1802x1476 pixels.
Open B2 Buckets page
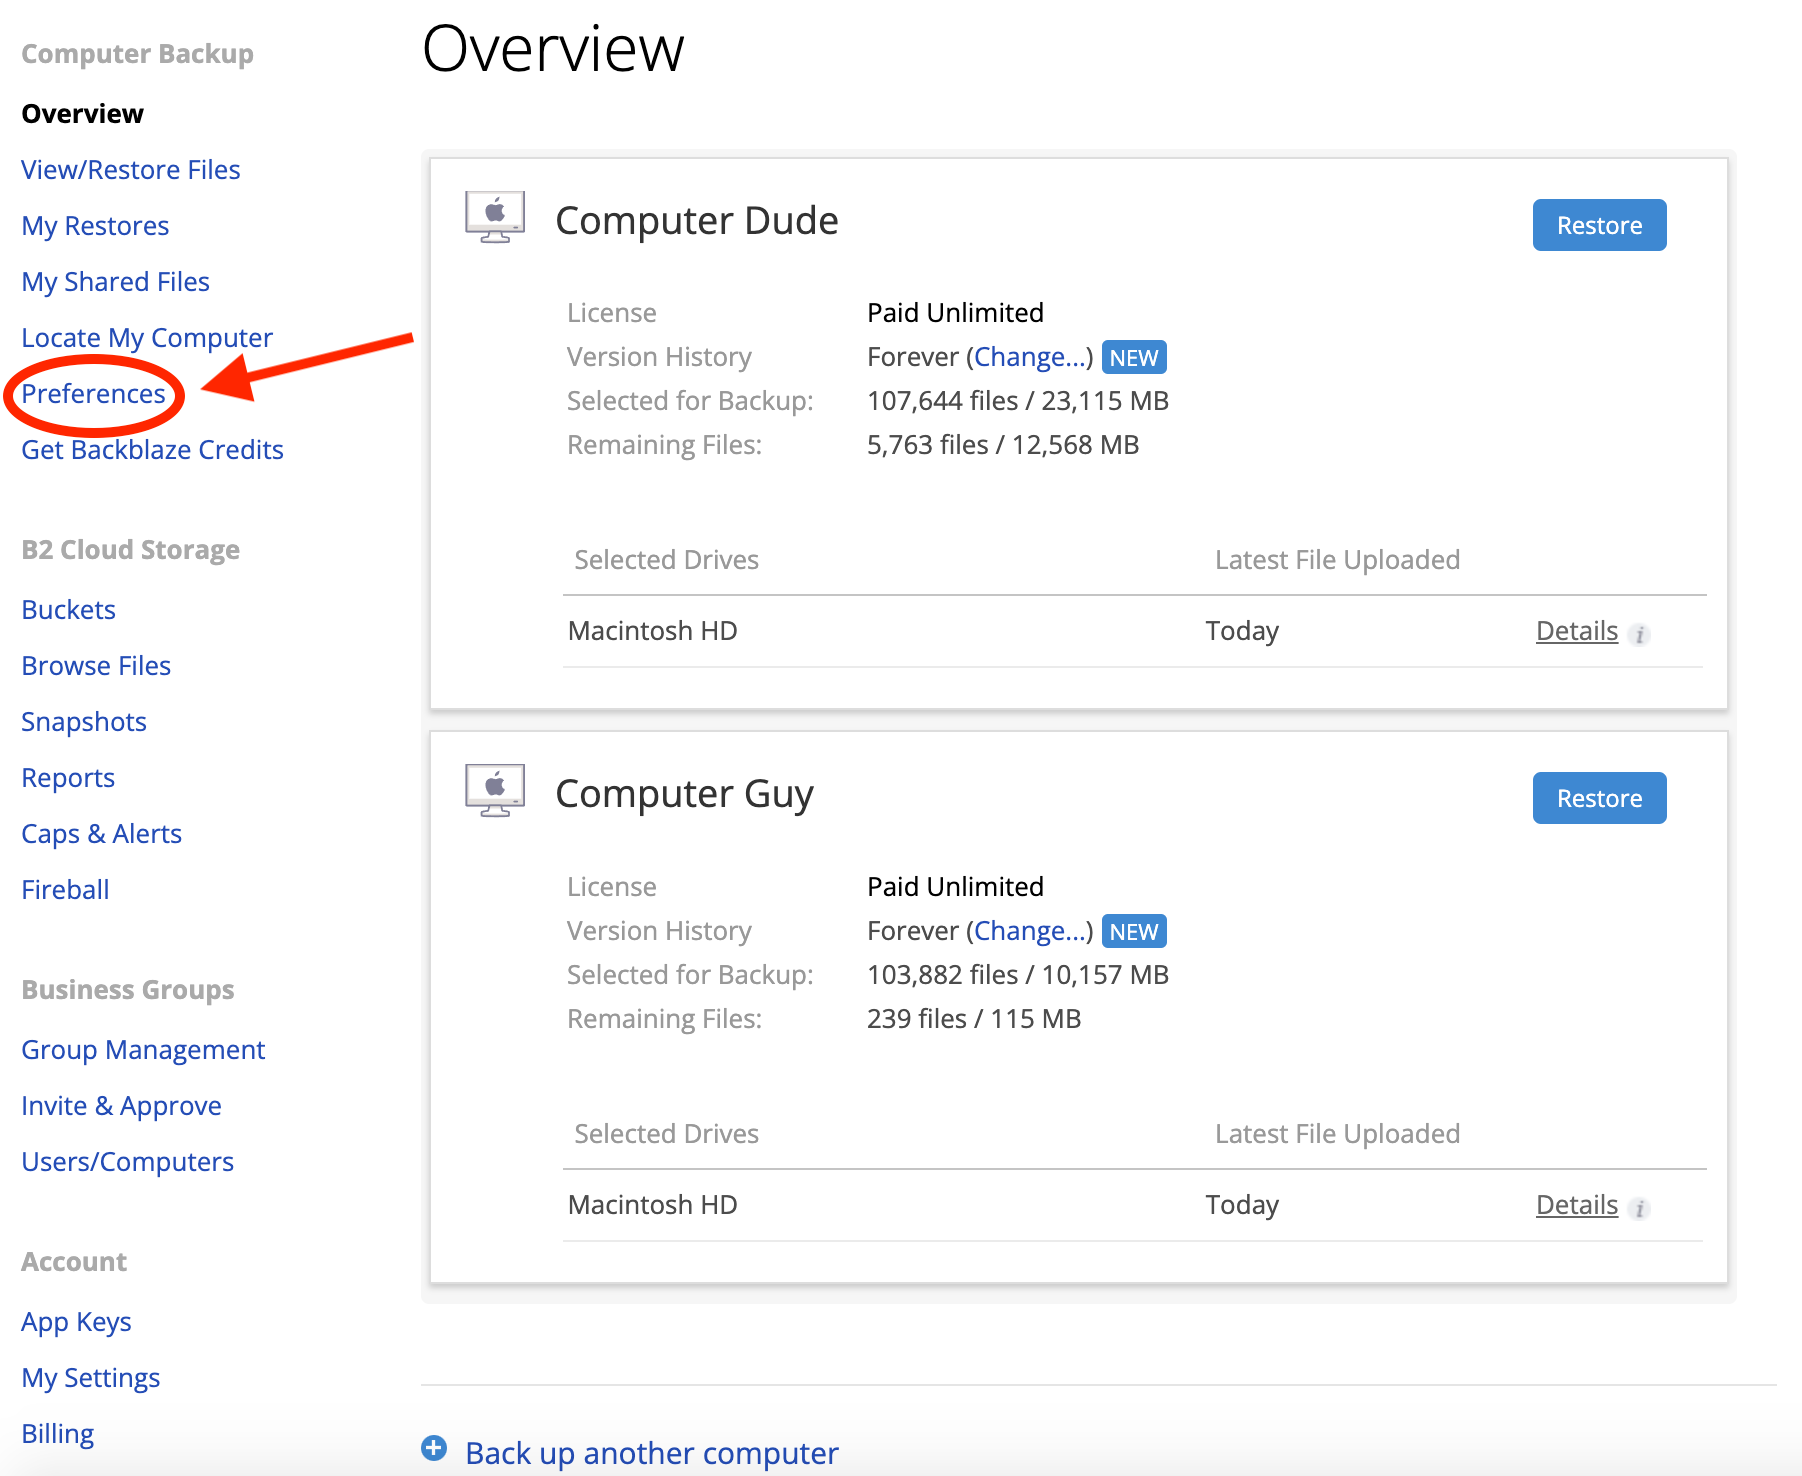tap(69, 610)
